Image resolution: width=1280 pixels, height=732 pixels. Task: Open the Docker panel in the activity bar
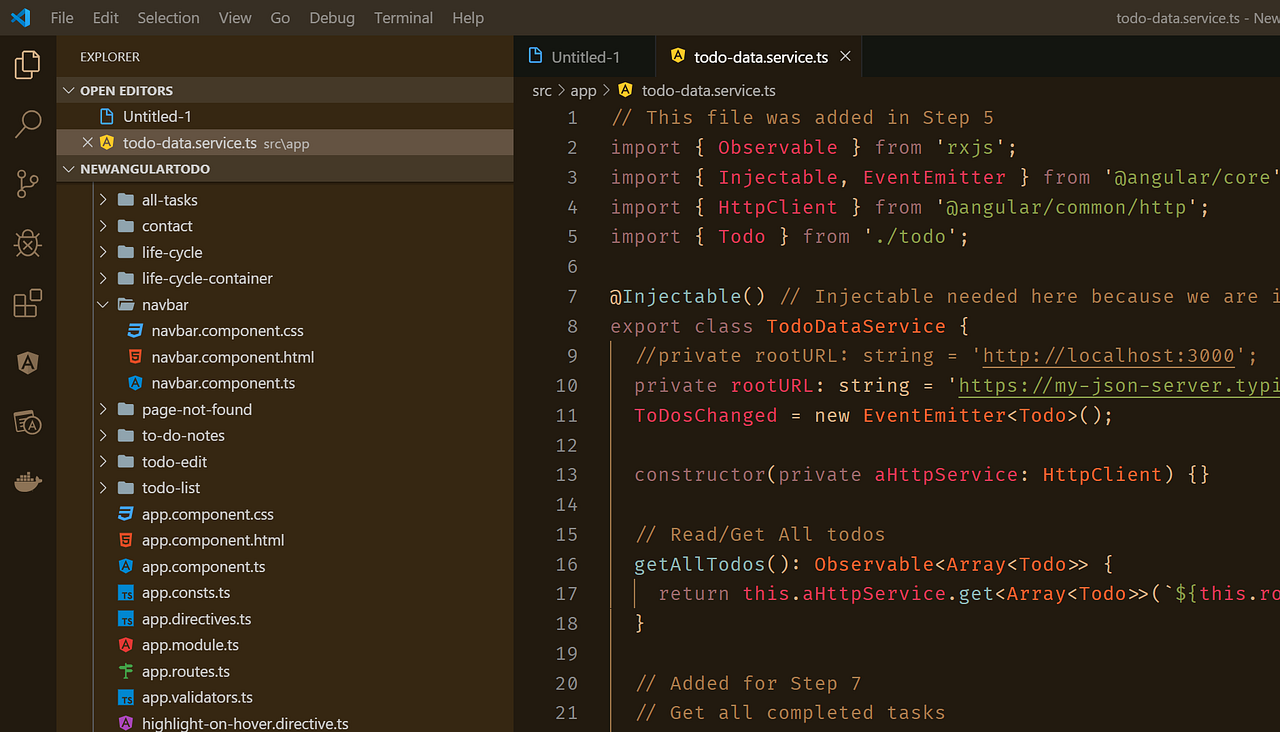[27, 481]
